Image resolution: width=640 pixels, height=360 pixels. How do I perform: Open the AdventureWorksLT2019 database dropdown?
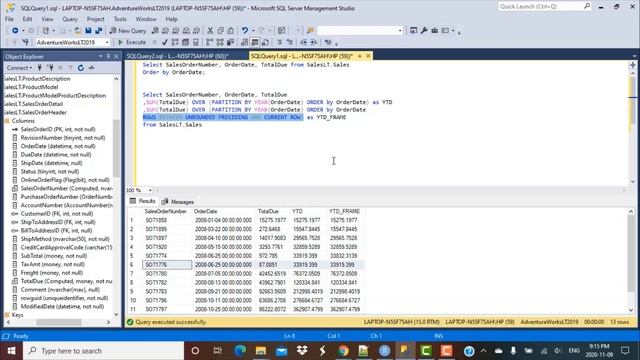(x=107, y=42)
